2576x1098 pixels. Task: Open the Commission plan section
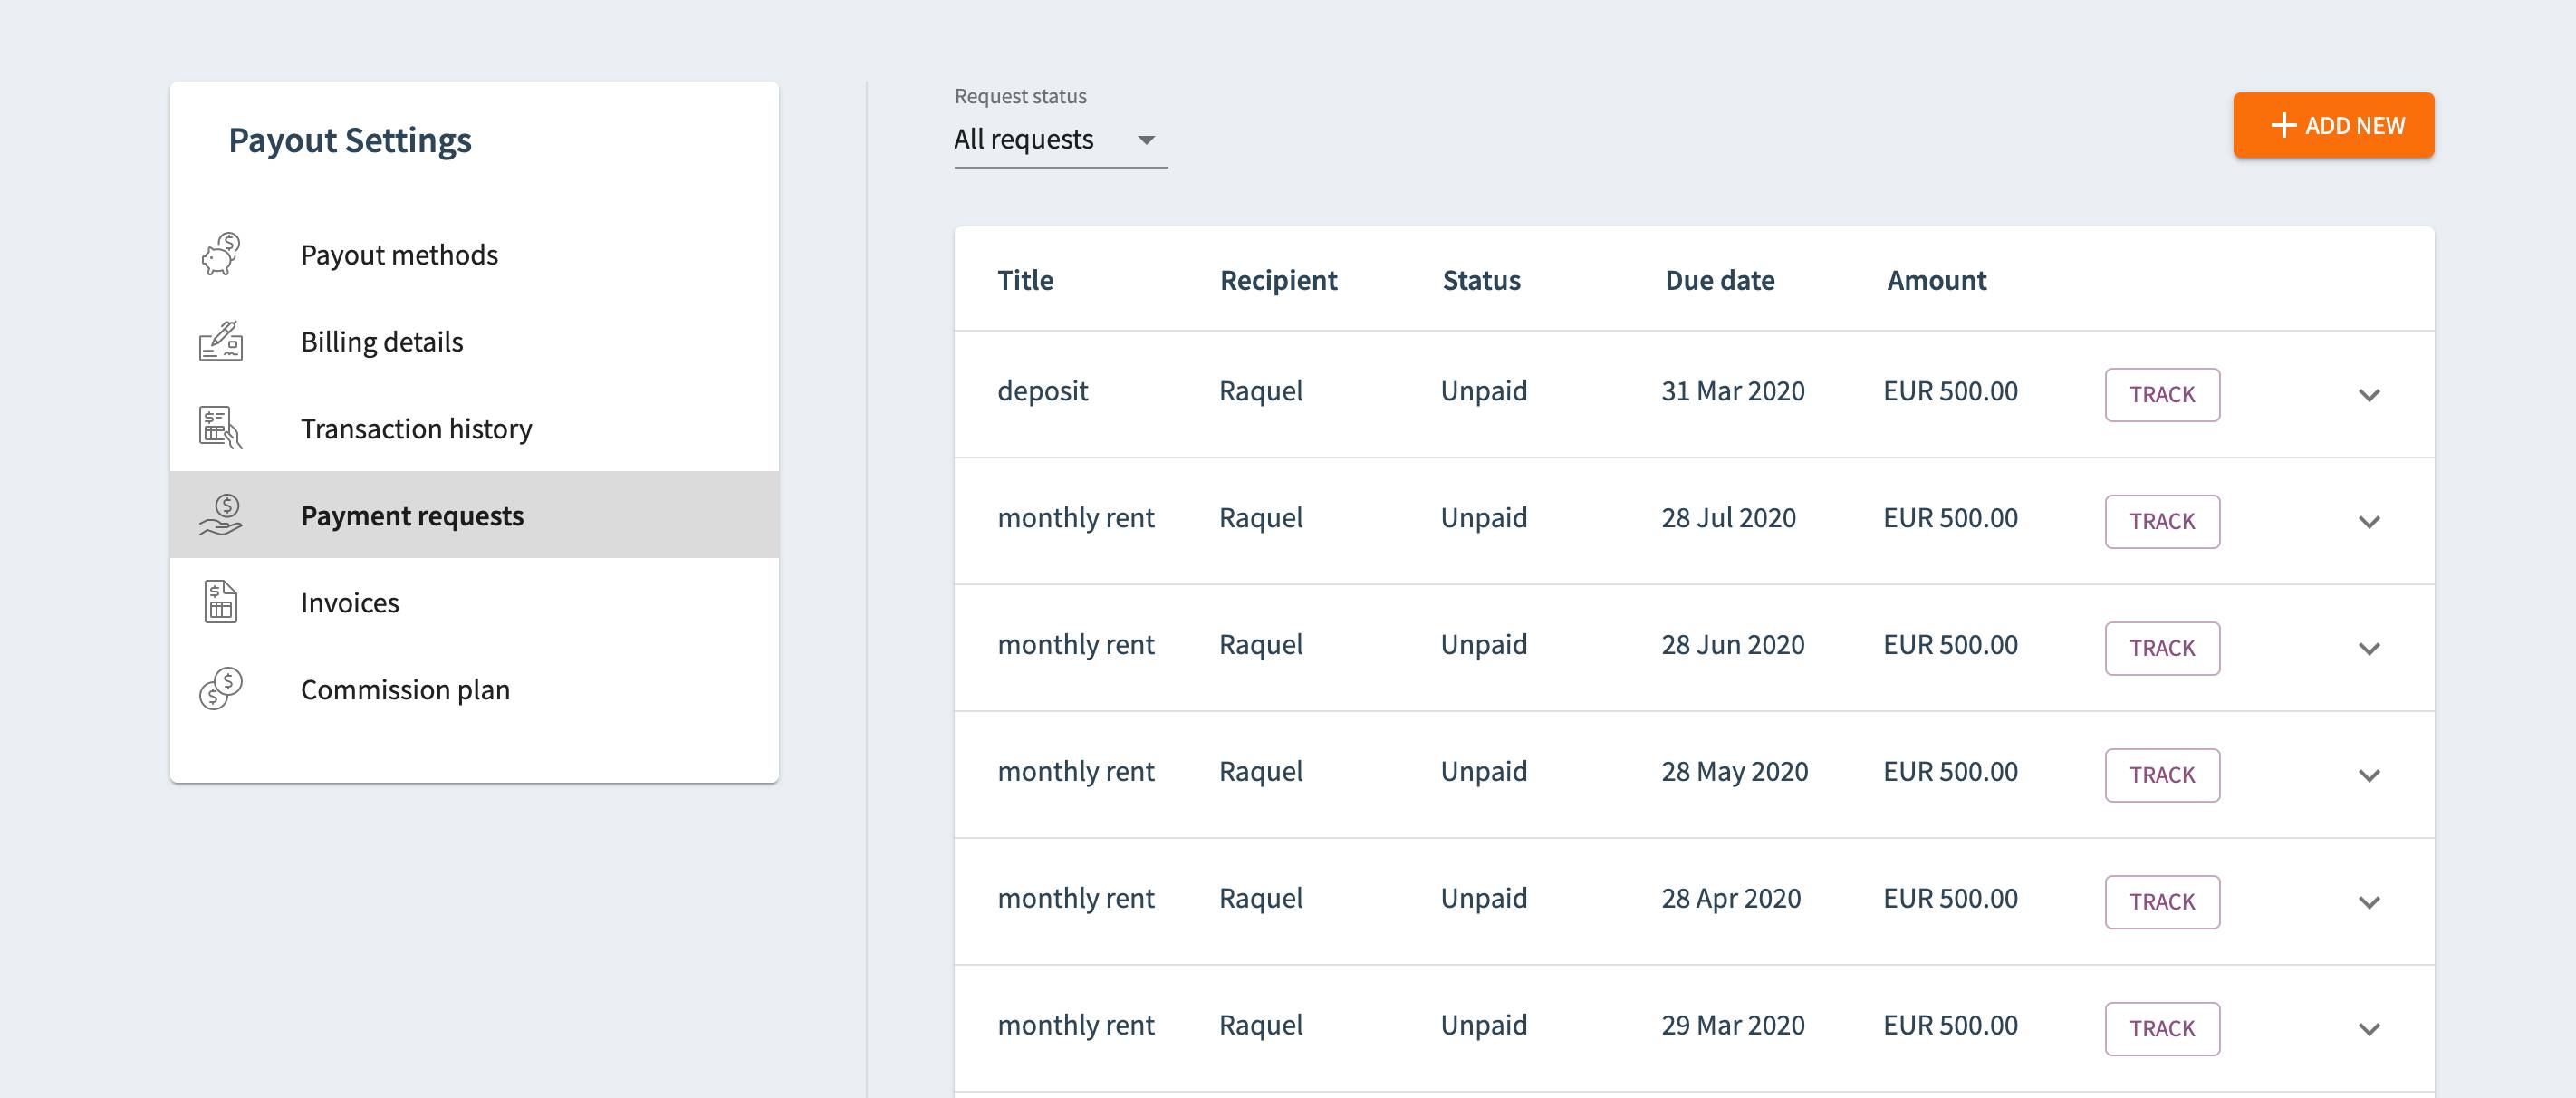tap(405, 689)
